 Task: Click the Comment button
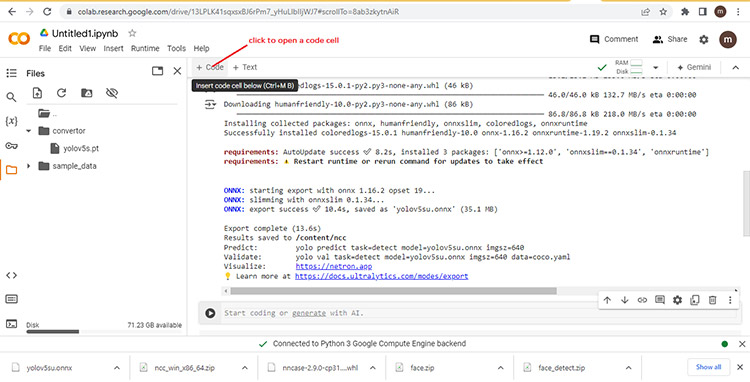click(614, 39)
